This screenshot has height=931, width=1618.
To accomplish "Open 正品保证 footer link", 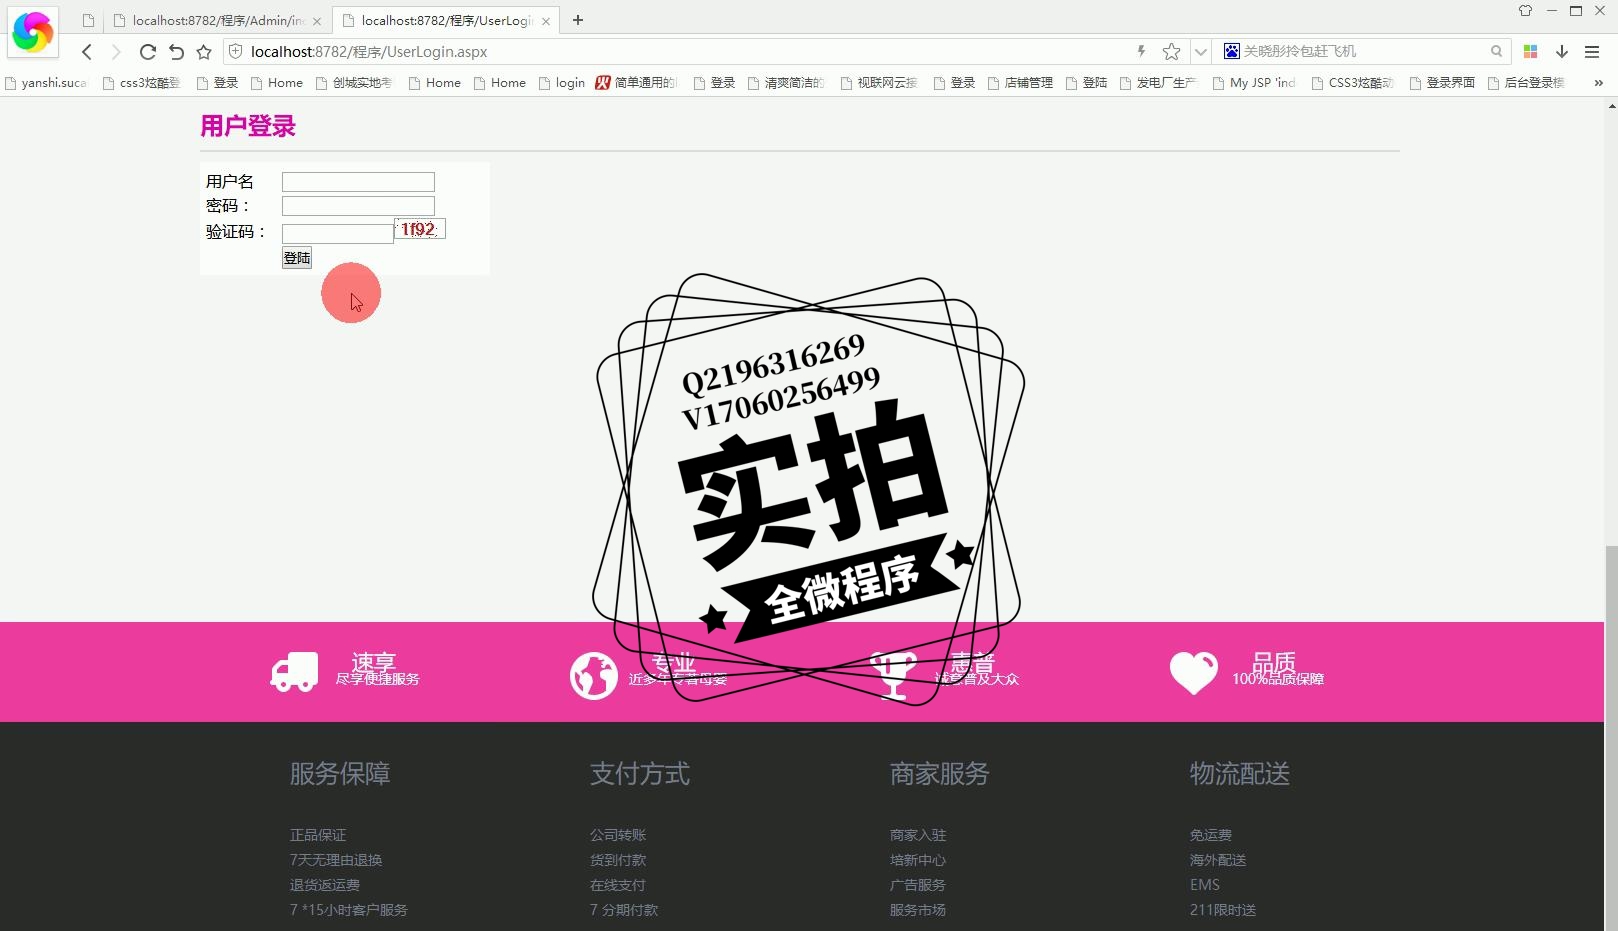I will 318,835.
